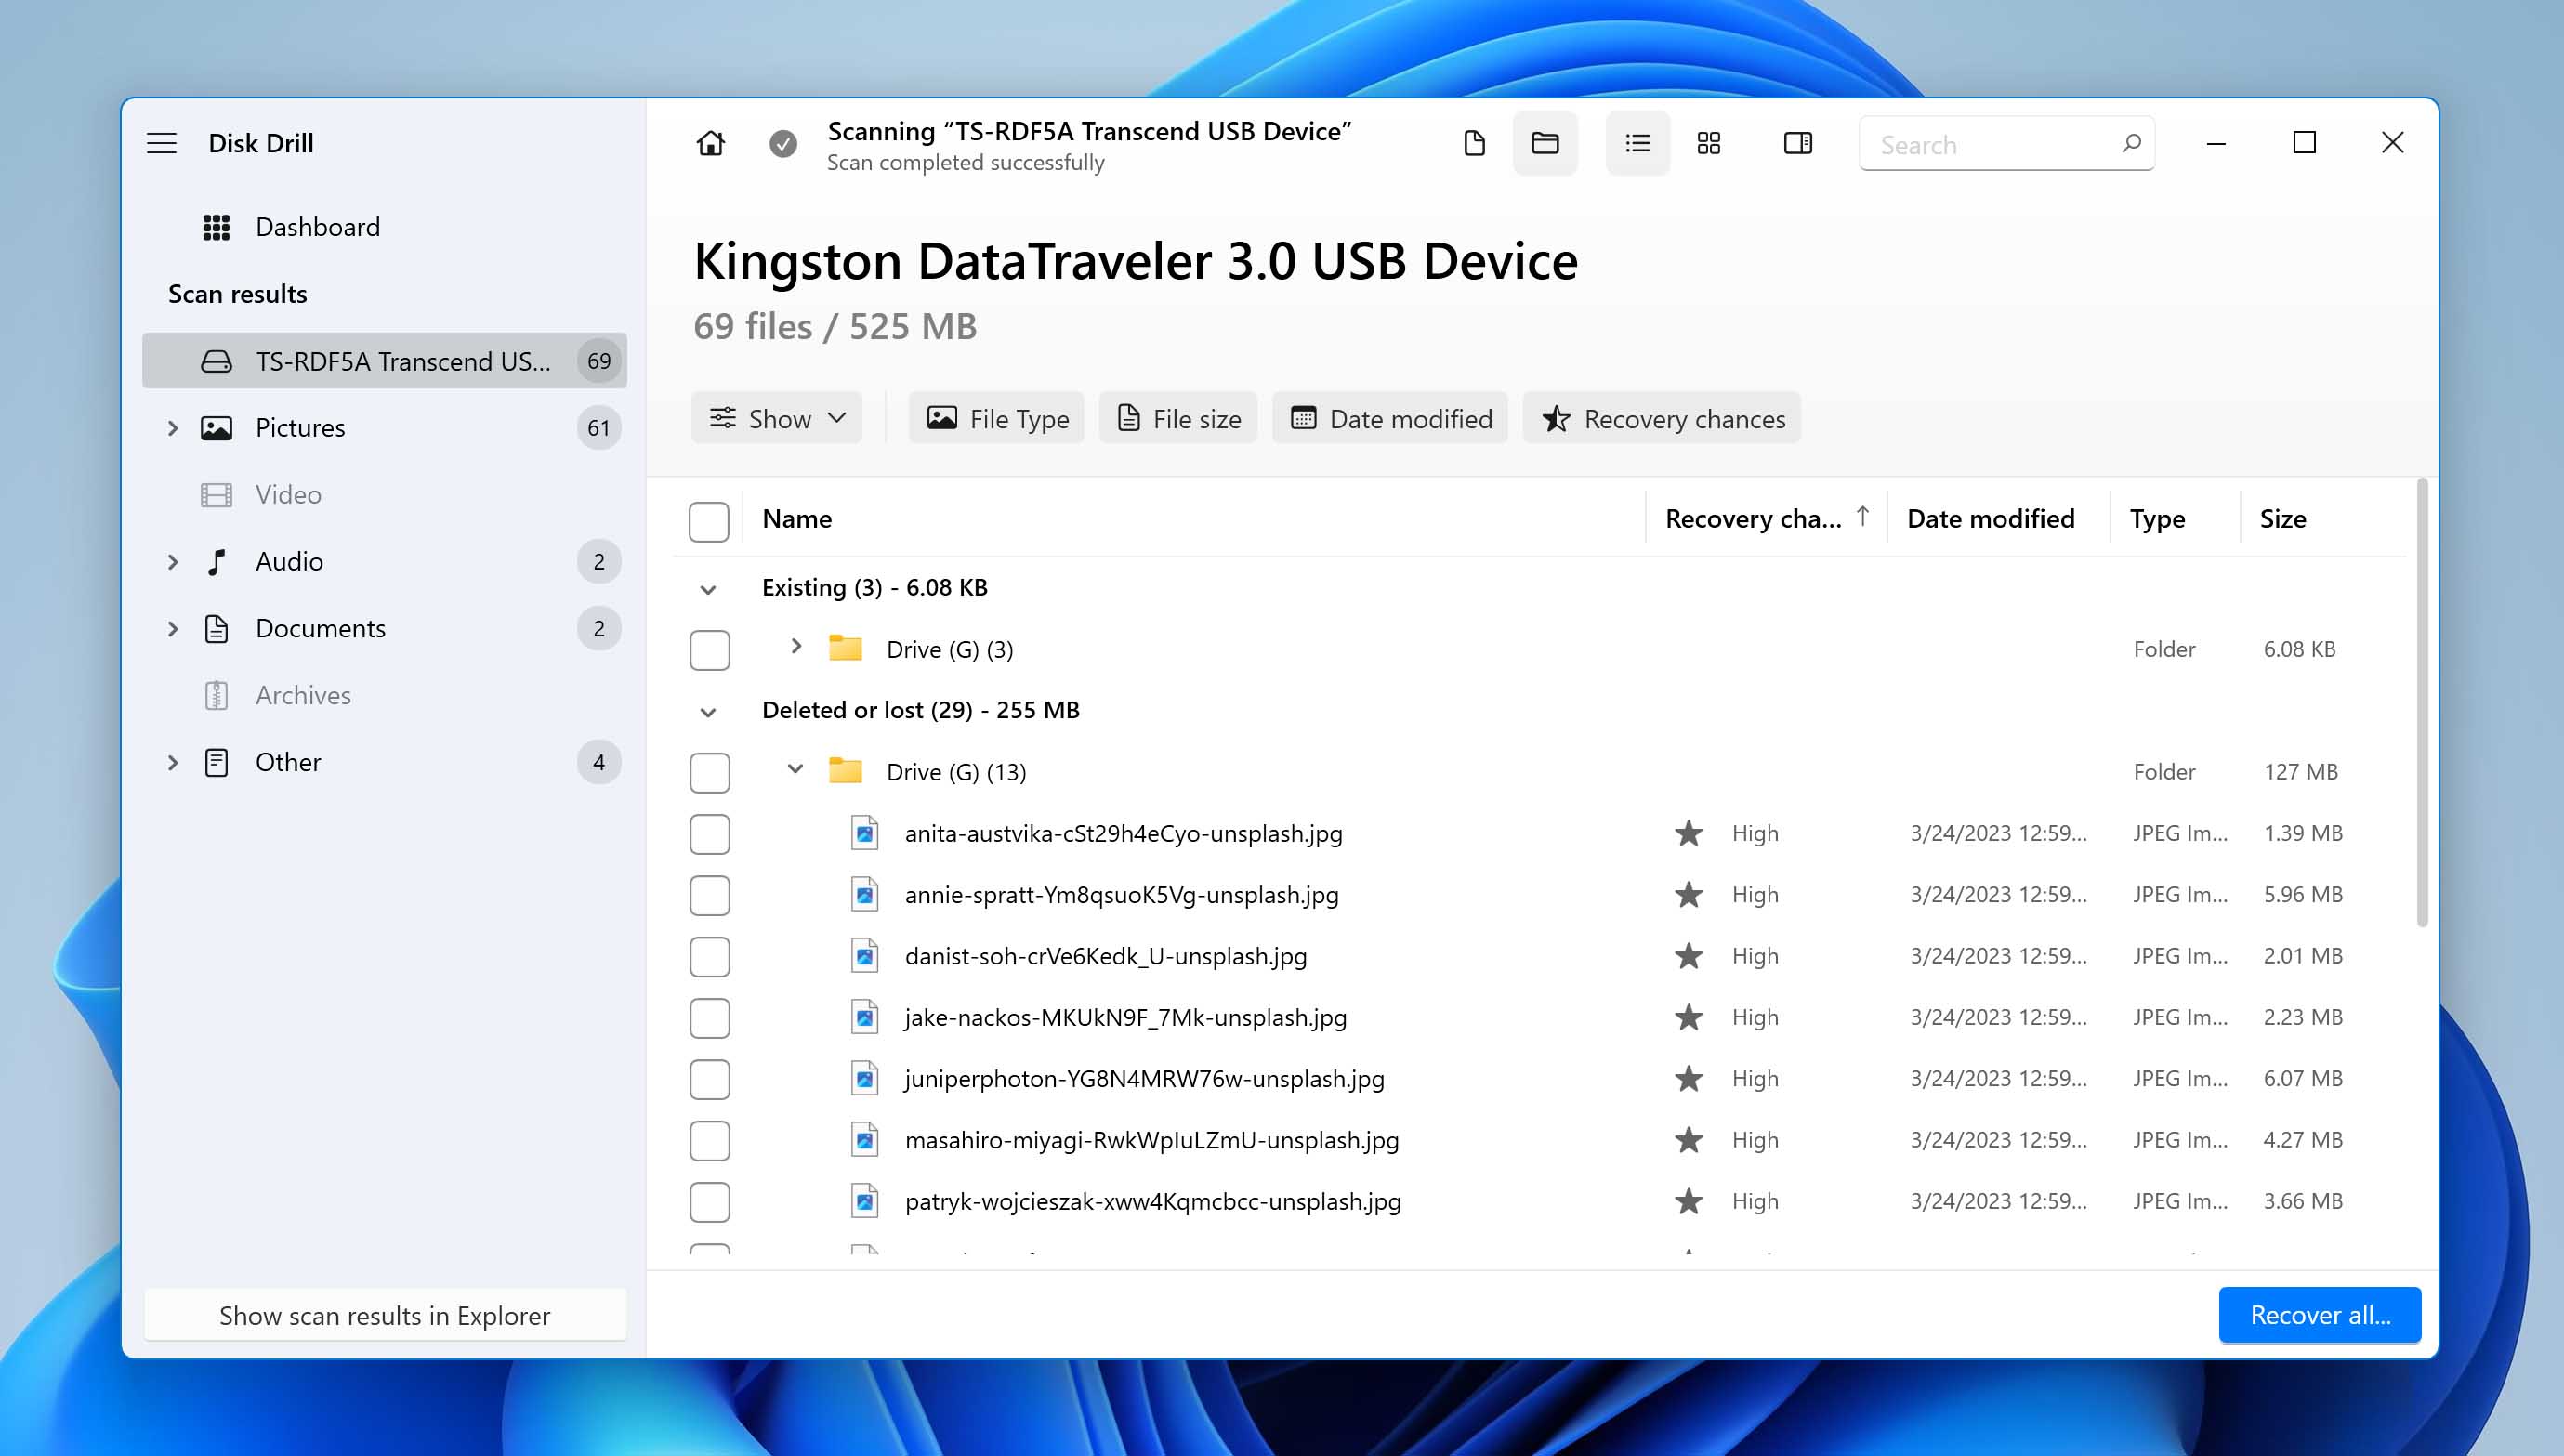2564x1456 pixels.
Task: Filter by Date modified button
Action: [1390, 418]
